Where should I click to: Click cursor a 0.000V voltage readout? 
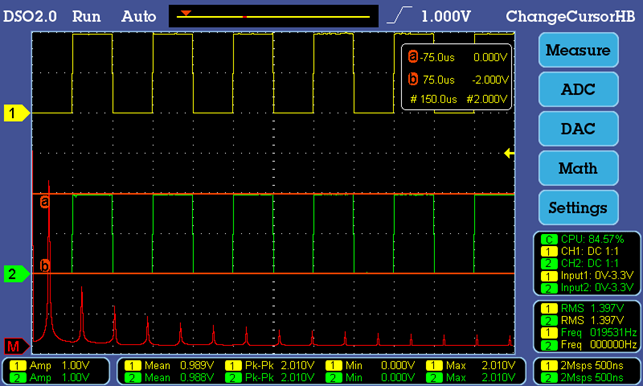click(490, 57)
